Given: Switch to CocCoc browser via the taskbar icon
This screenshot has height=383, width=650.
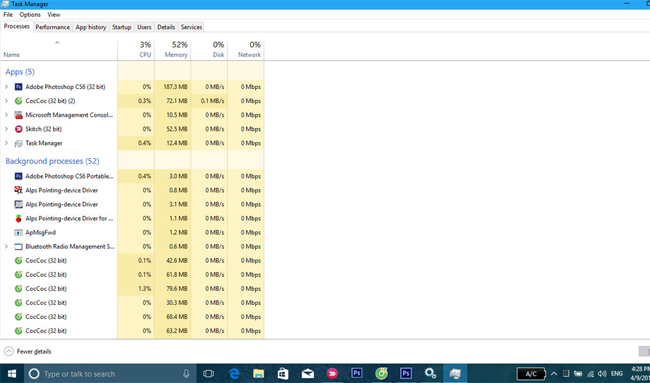Looking at the screenshot, I should [x=381, y=374].
